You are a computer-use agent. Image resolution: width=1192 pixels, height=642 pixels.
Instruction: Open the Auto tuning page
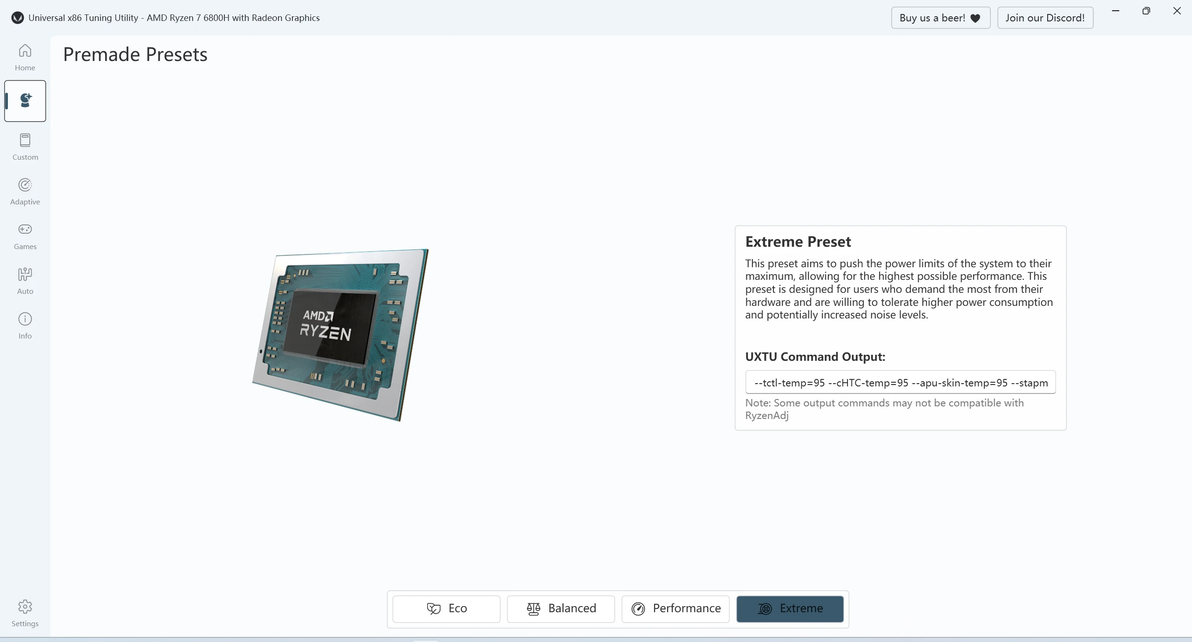(25, 281)
